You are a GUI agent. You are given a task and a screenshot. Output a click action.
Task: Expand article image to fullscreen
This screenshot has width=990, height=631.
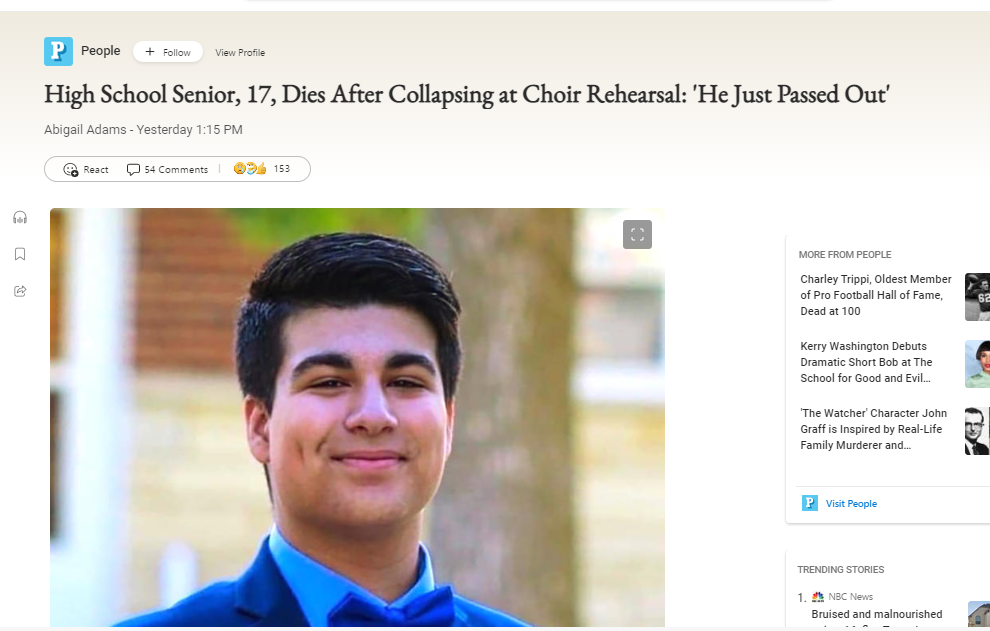637,234
